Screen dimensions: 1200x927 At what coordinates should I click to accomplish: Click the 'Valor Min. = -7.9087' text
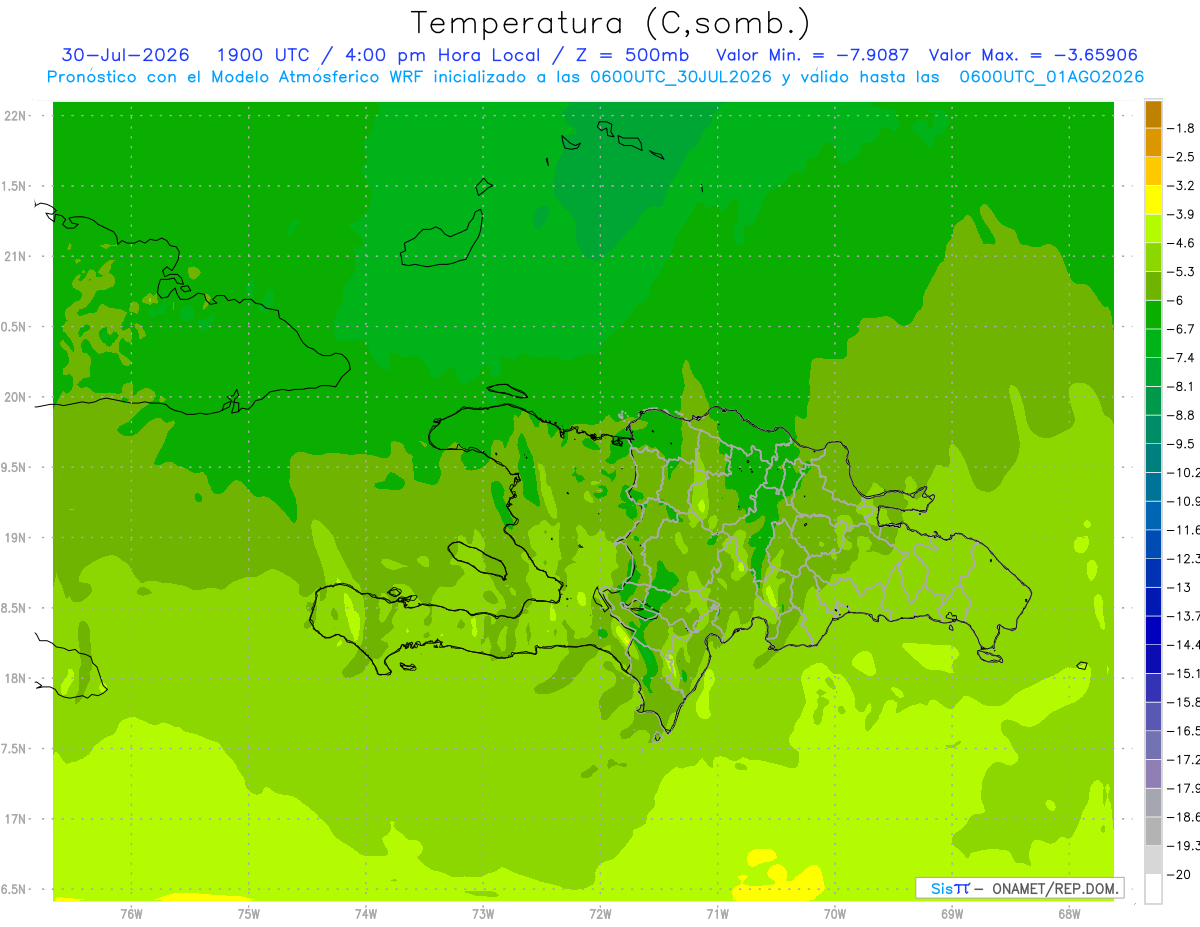813,55
